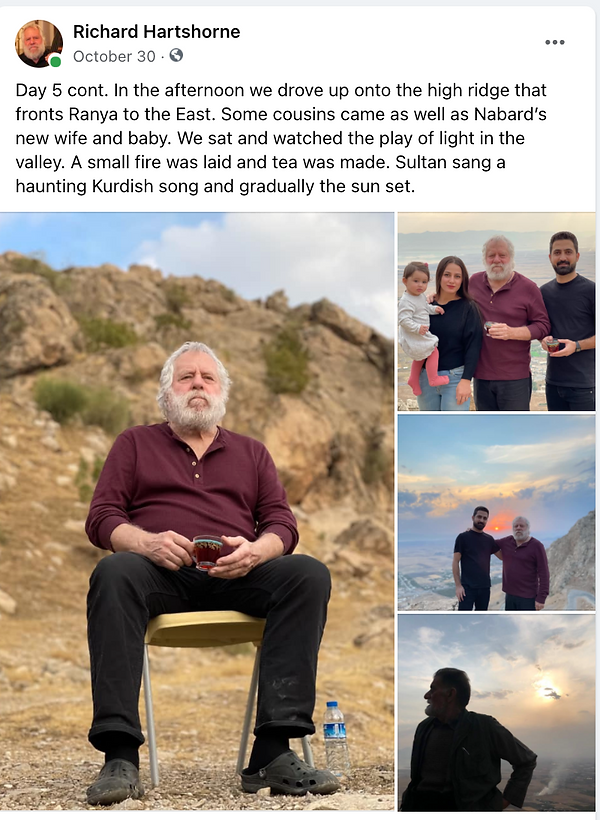Open the three-dot post options menu
This screenshot has width=600, height=820.
coord(554,42)
